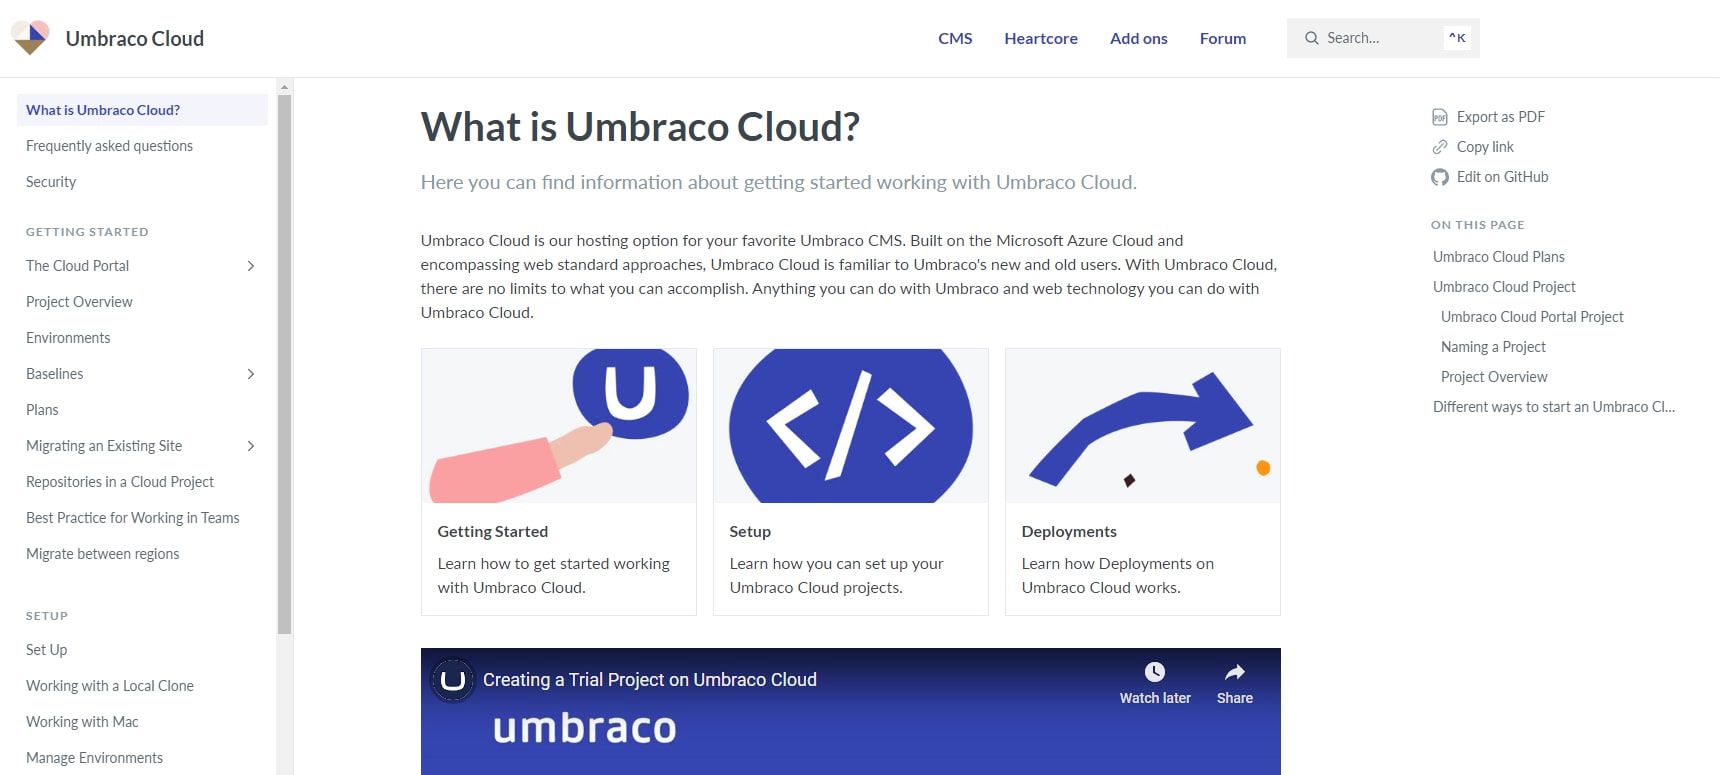Open the Add ons navigation item

pyautogui.click(x=1139, y=38)
